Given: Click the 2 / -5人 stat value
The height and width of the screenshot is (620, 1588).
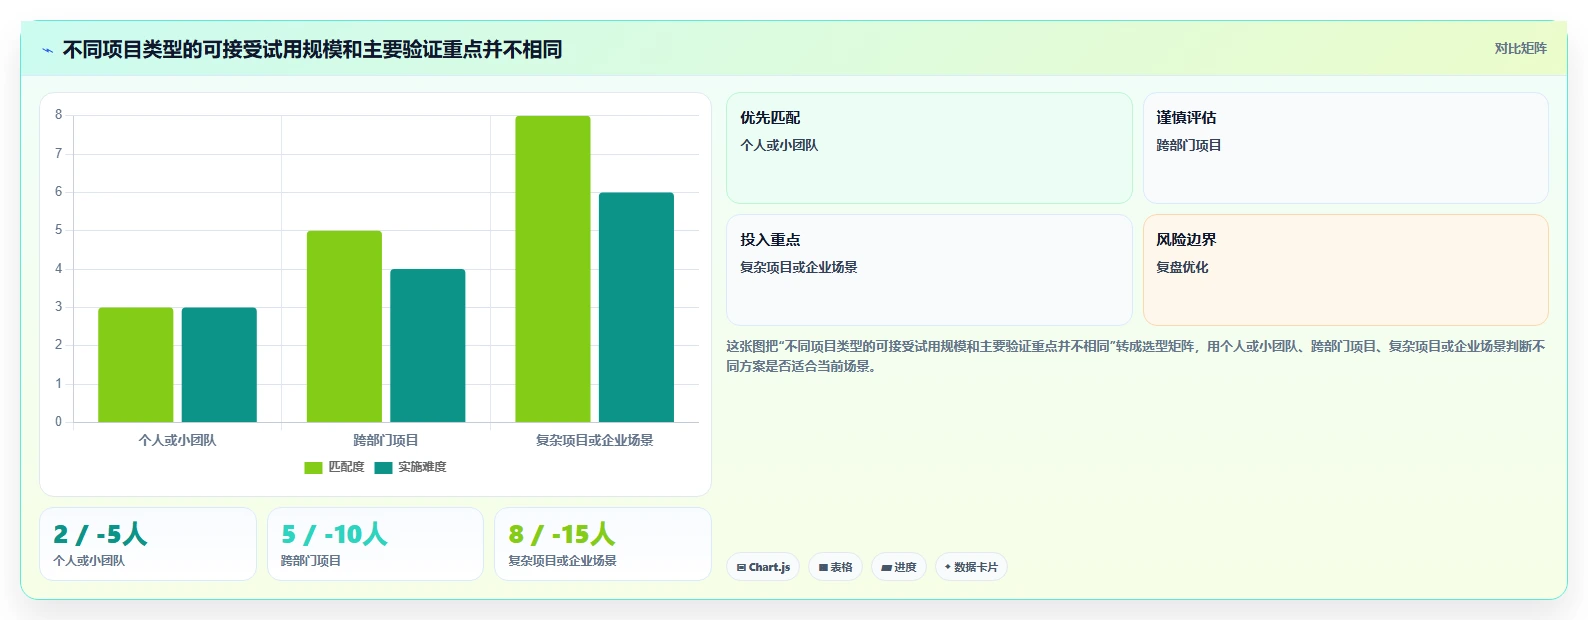Looking at the screenshot, I should (100, 534).
